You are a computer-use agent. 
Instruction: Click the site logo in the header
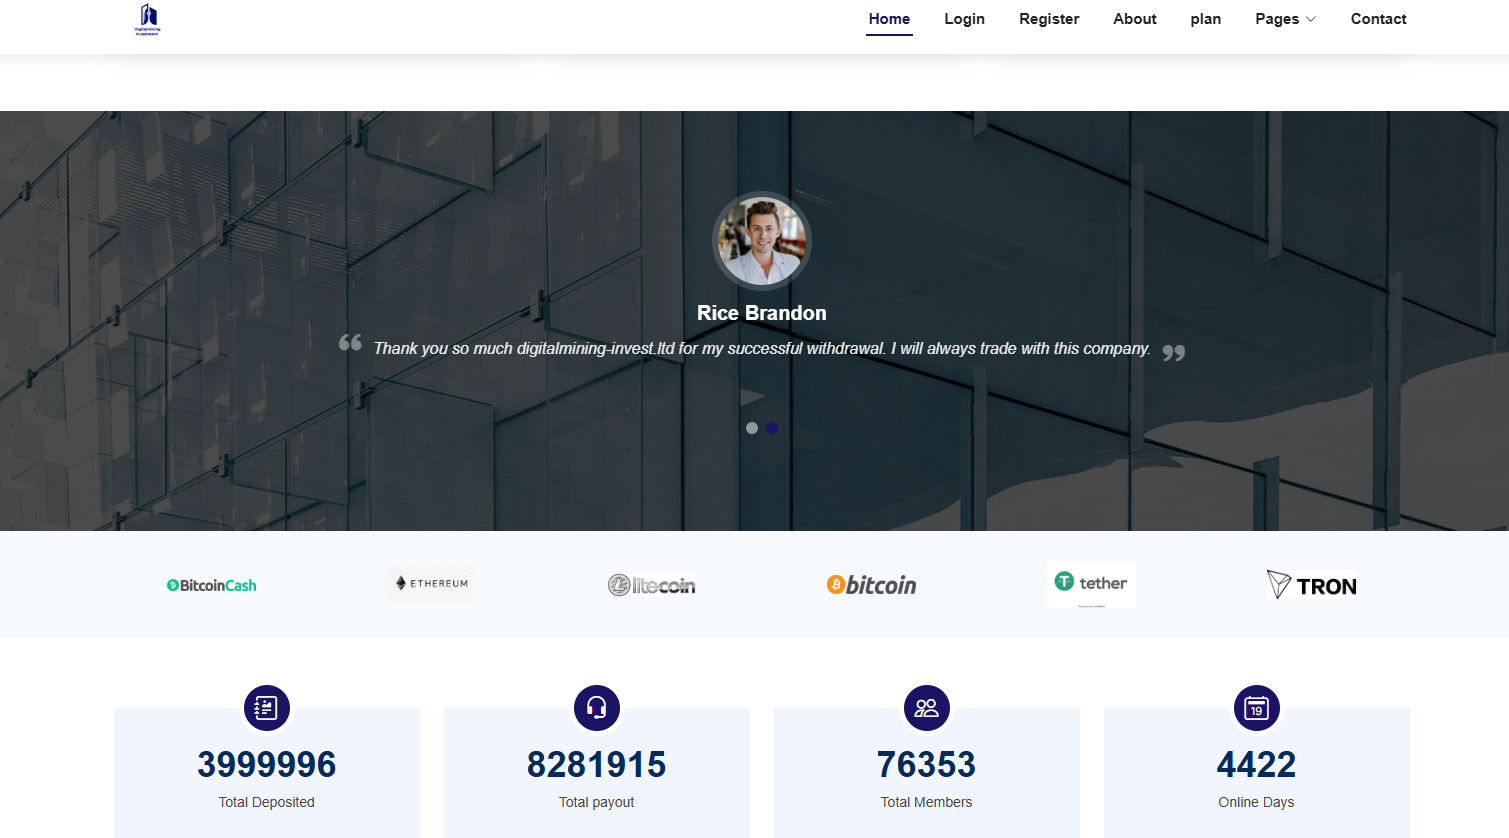(x=148, y=19)
